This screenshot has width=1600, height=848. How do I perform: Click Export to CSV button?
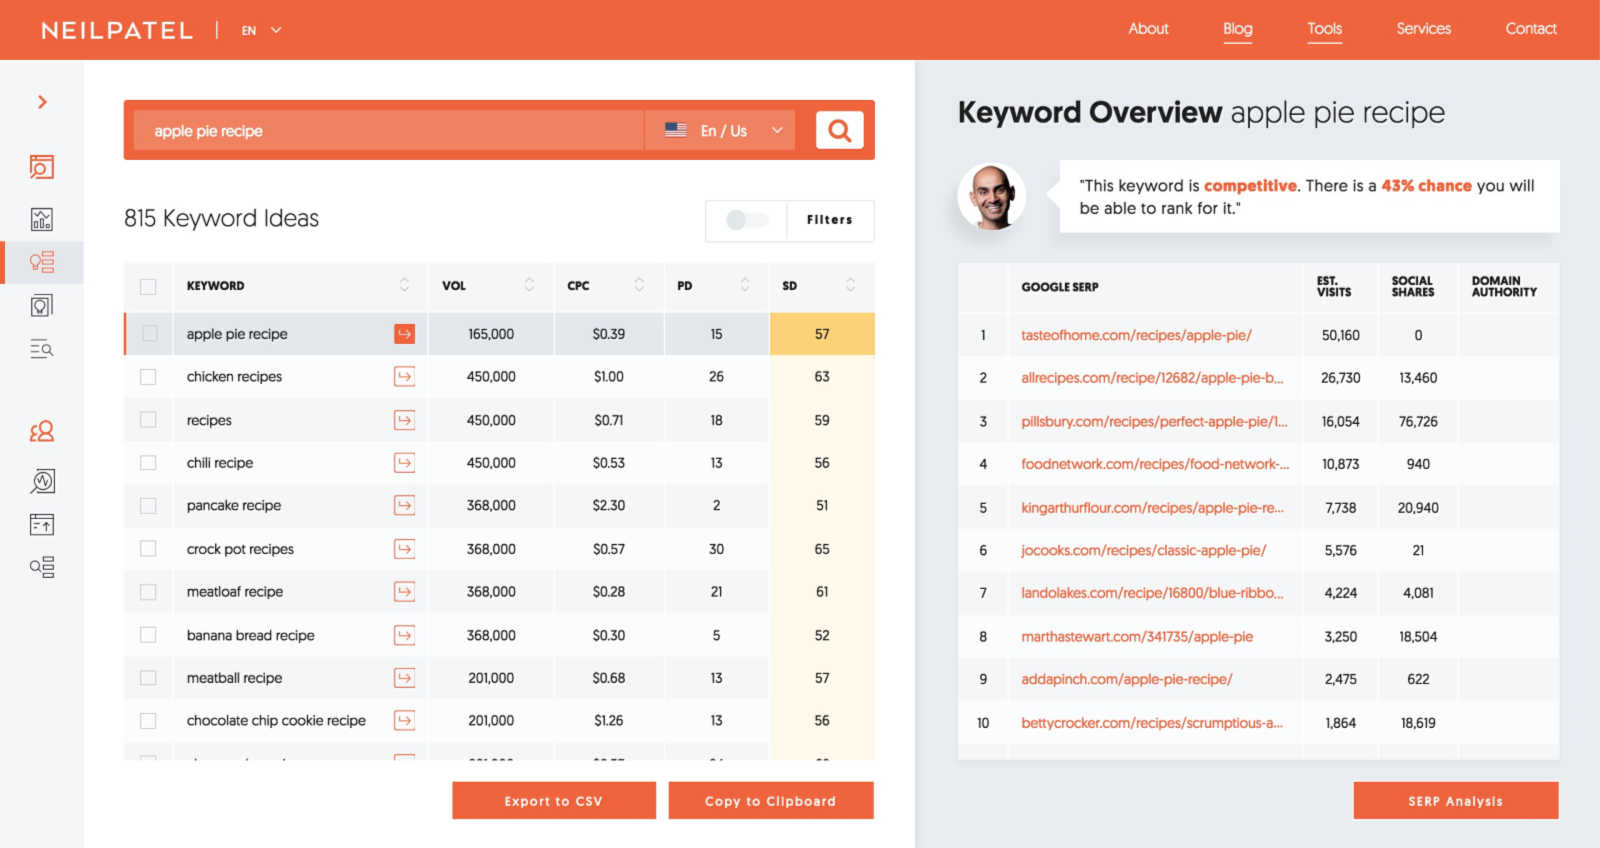tap(554, 801)
